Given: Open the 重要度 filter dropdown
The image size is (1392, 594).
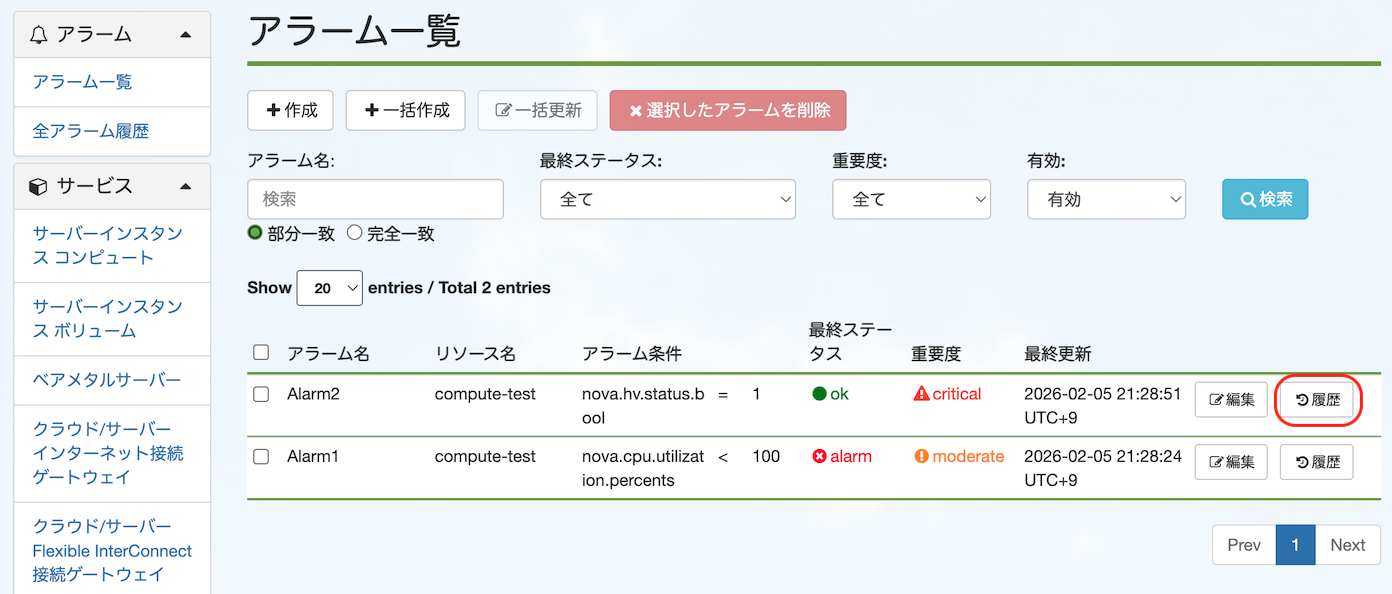Looking at the screenshot, I should tap(911, 199).
